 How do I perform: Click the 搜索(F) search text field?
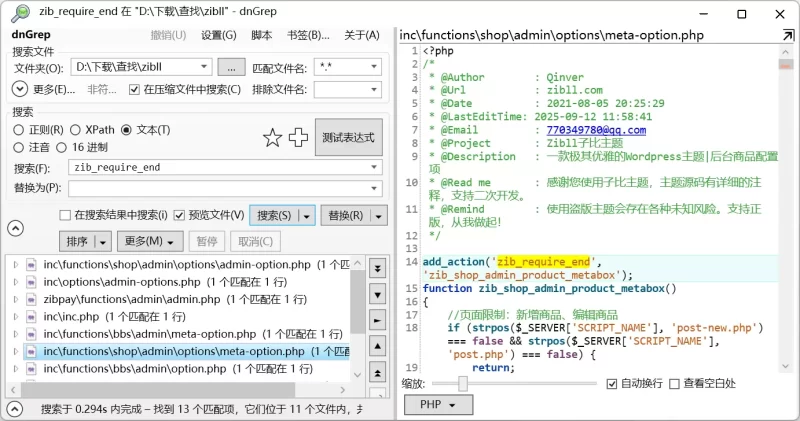coord(226,167)
